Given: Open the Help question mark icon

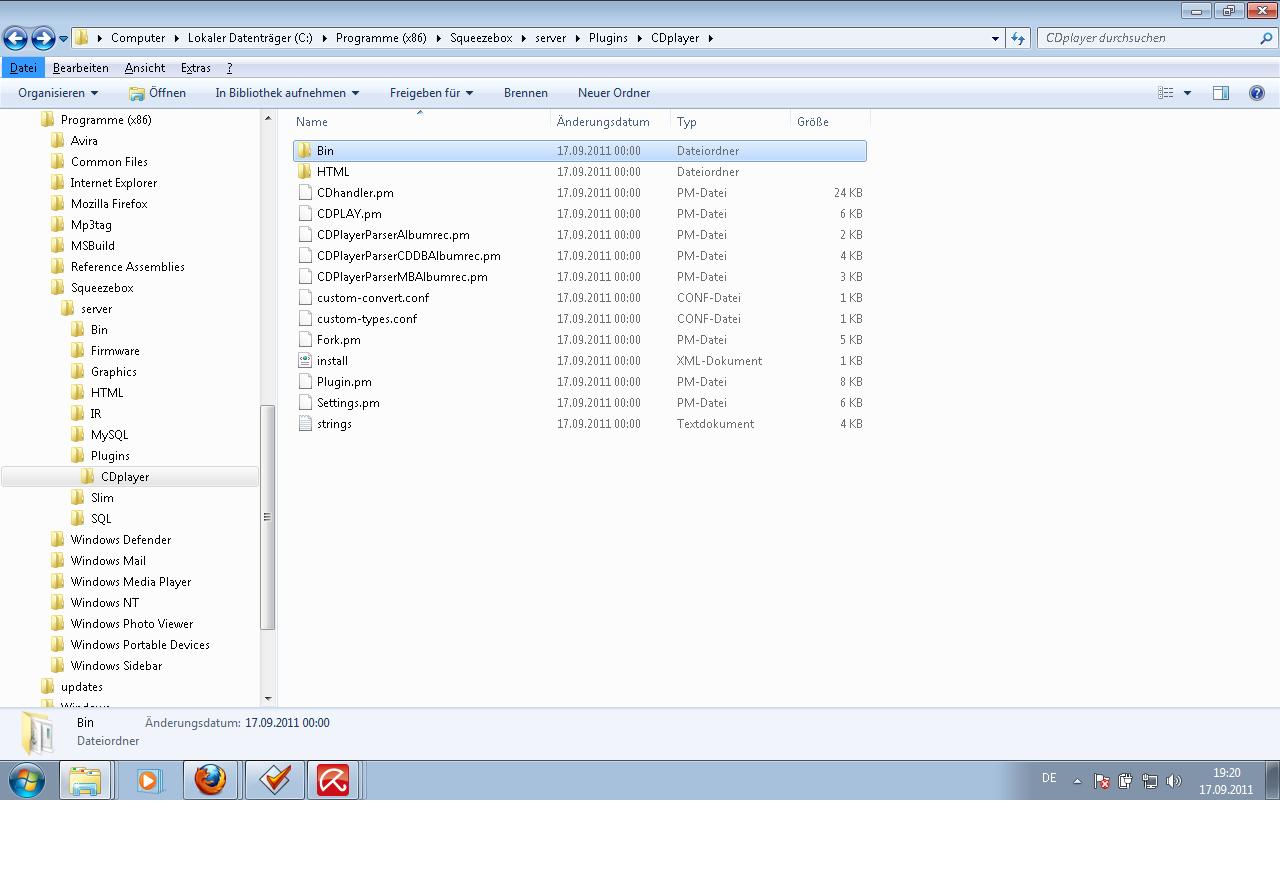Looking at the screenshot, I should point(1256,93).
